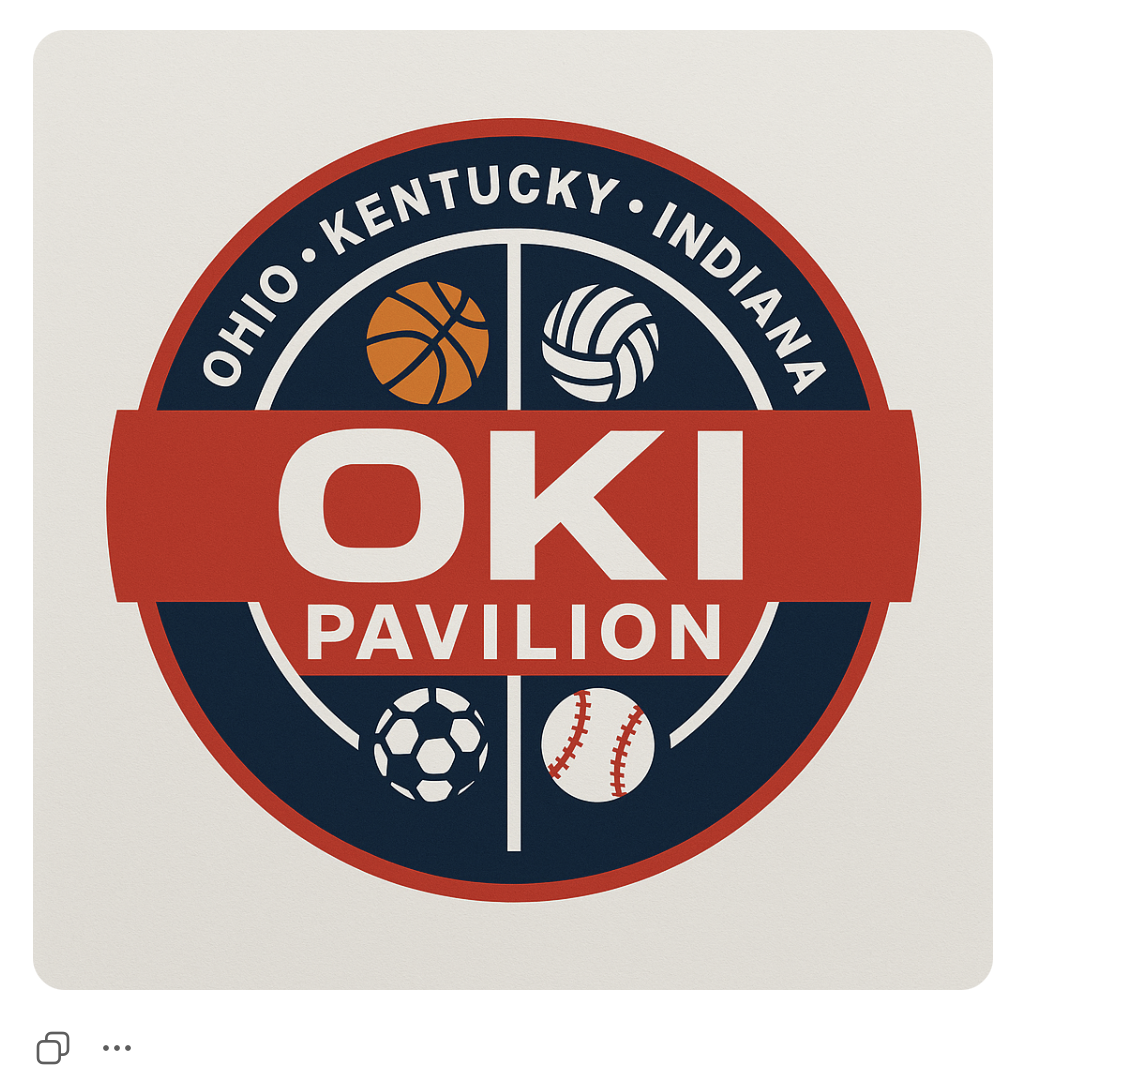Click the white divider between soccer ball and baseball
The height and width of the screenshot is (1082, 1132).
coord(514,763)
